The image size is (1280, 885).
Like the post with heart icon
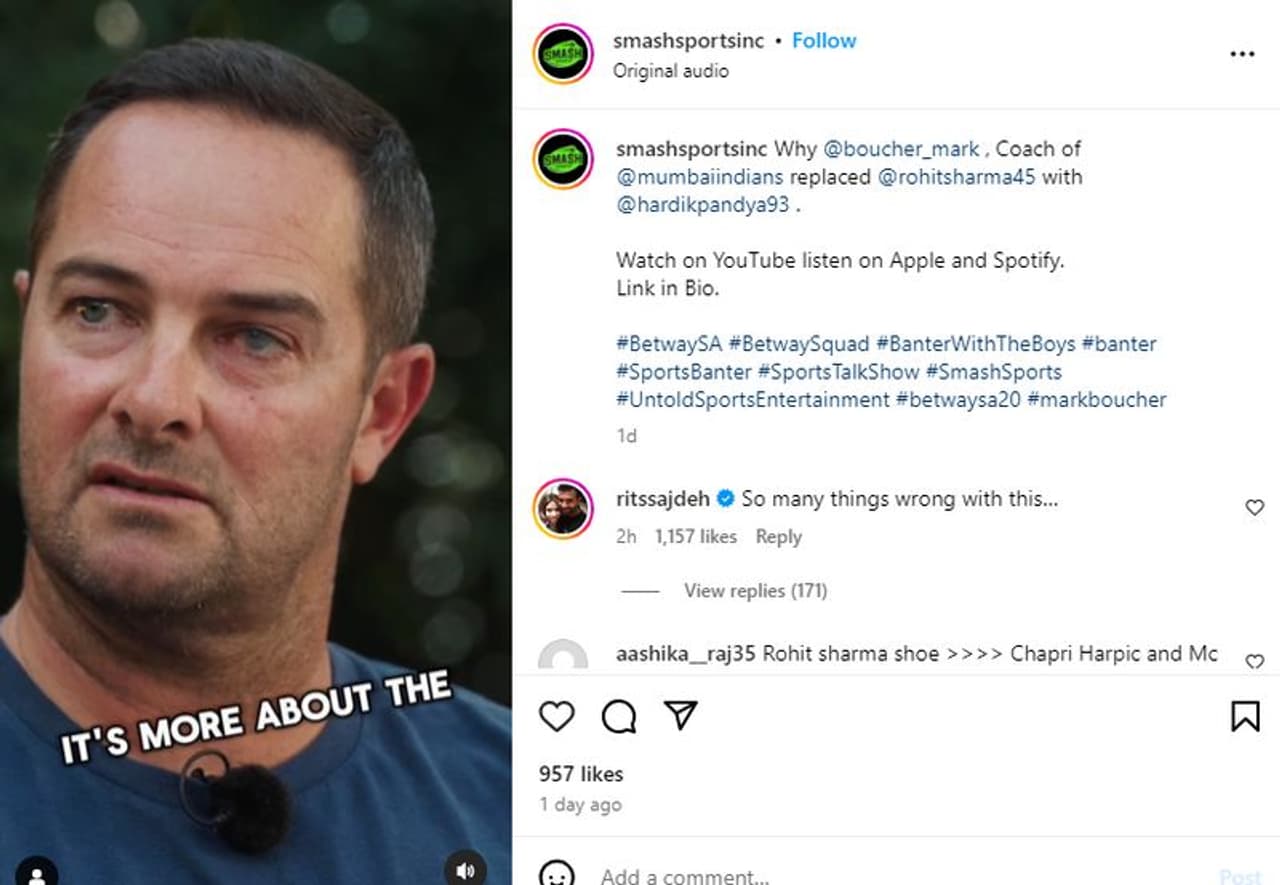click(x=557, y=716)
